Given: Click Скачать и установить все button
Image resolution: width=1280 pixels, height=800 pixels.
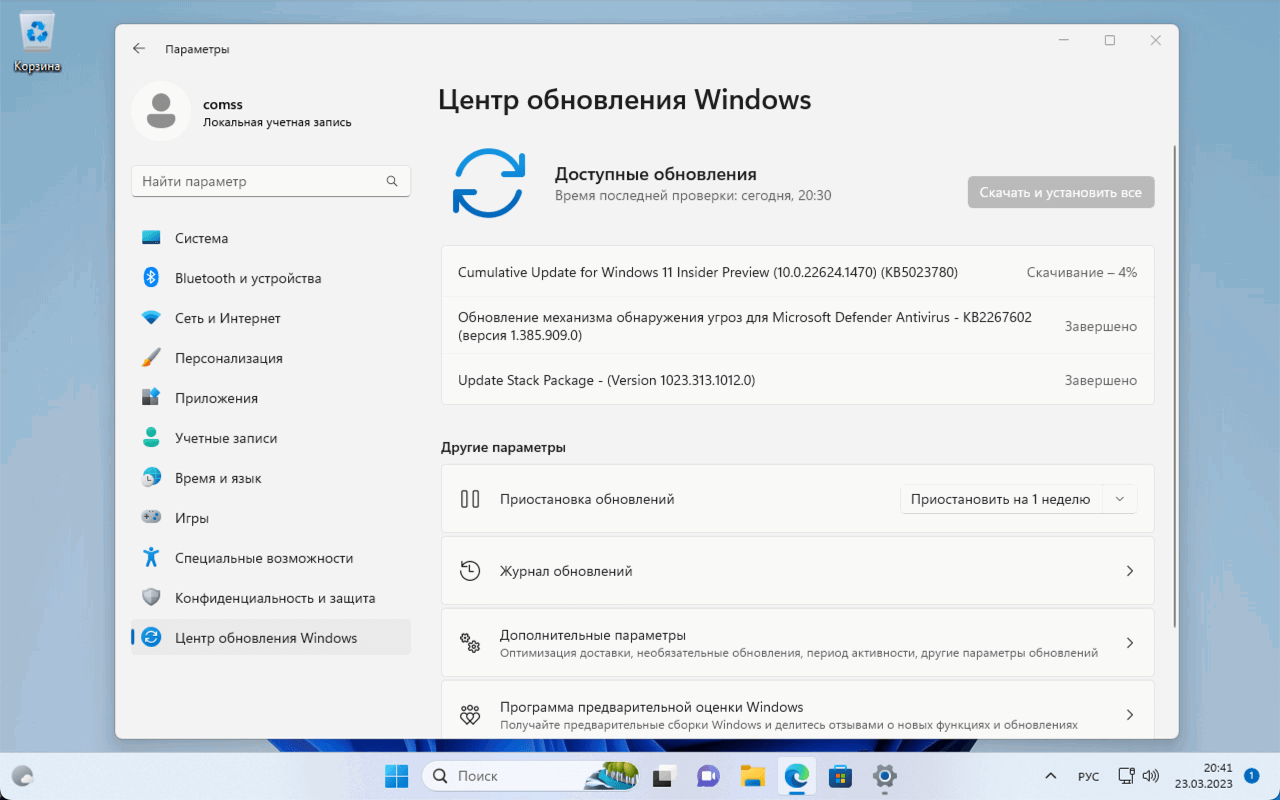Looking at the screenshot, I should (x=1061, y=192).
